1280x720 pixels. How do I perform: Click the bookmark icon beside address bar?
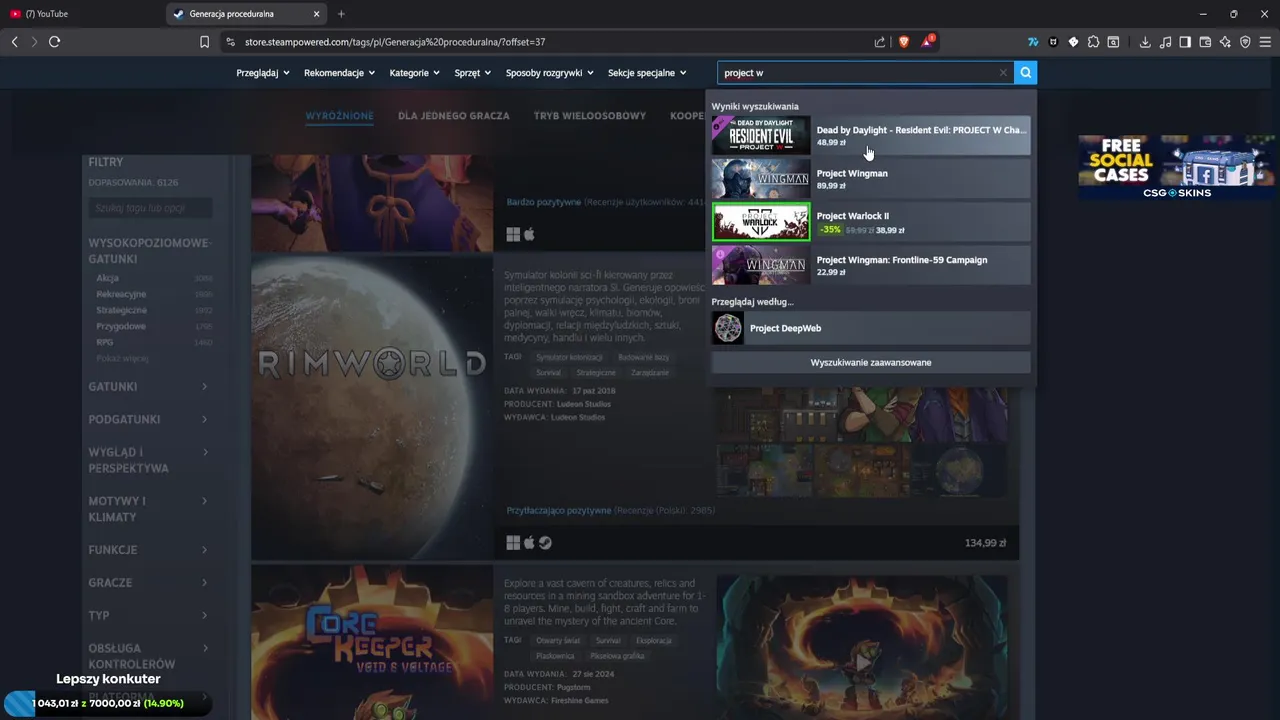point(204,42)
